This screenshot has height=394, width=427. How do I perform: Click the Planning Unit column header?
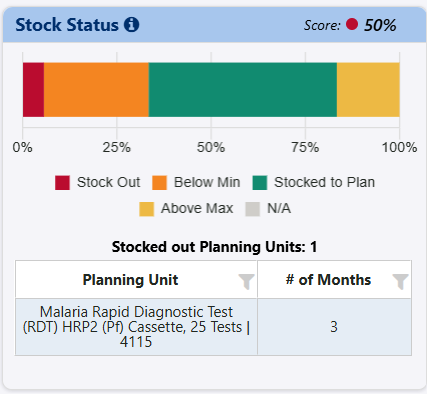[136, 280]
